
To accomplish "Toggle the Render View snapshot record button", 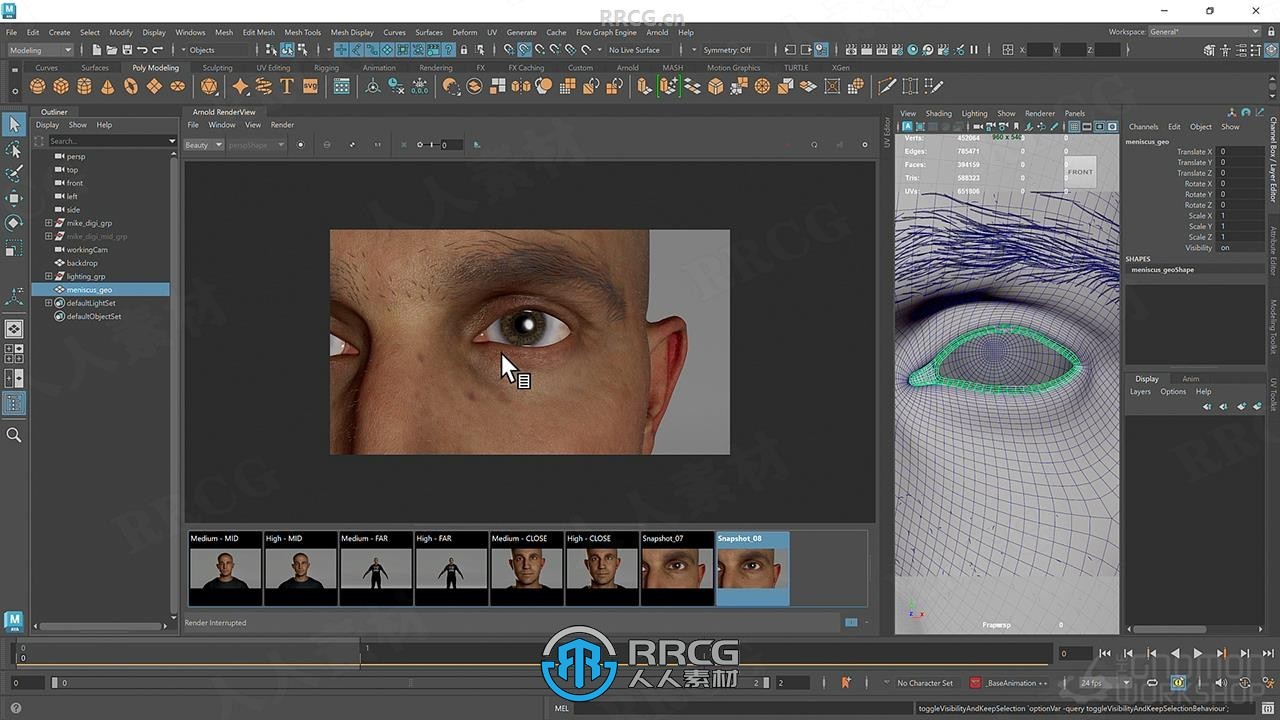I will click(301, 145).
